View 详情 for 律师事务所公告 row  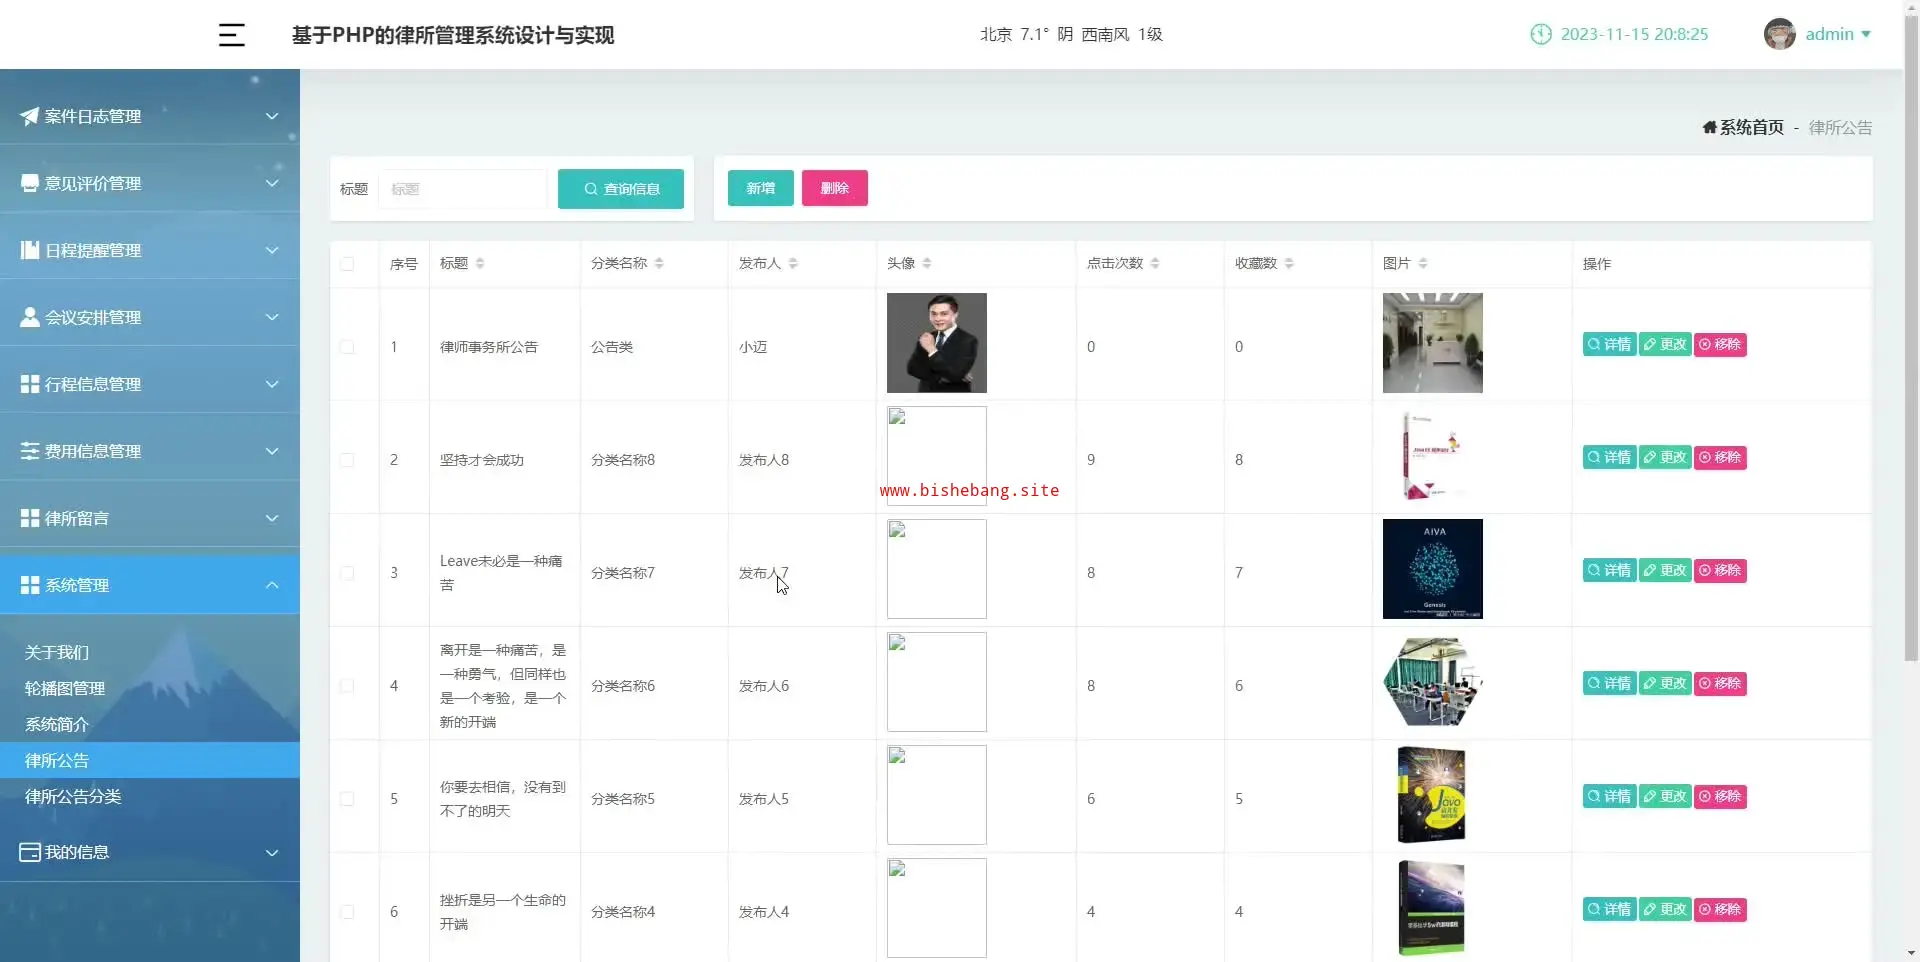coord(1609,344)
